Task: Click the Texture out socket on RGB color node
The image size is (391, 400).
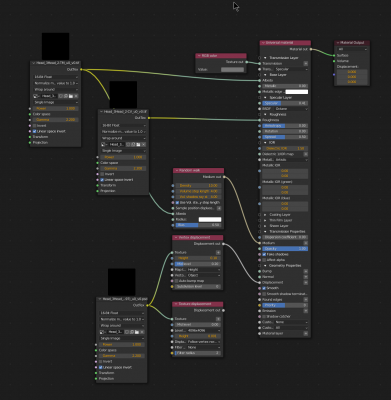Action: click(247, 62)
